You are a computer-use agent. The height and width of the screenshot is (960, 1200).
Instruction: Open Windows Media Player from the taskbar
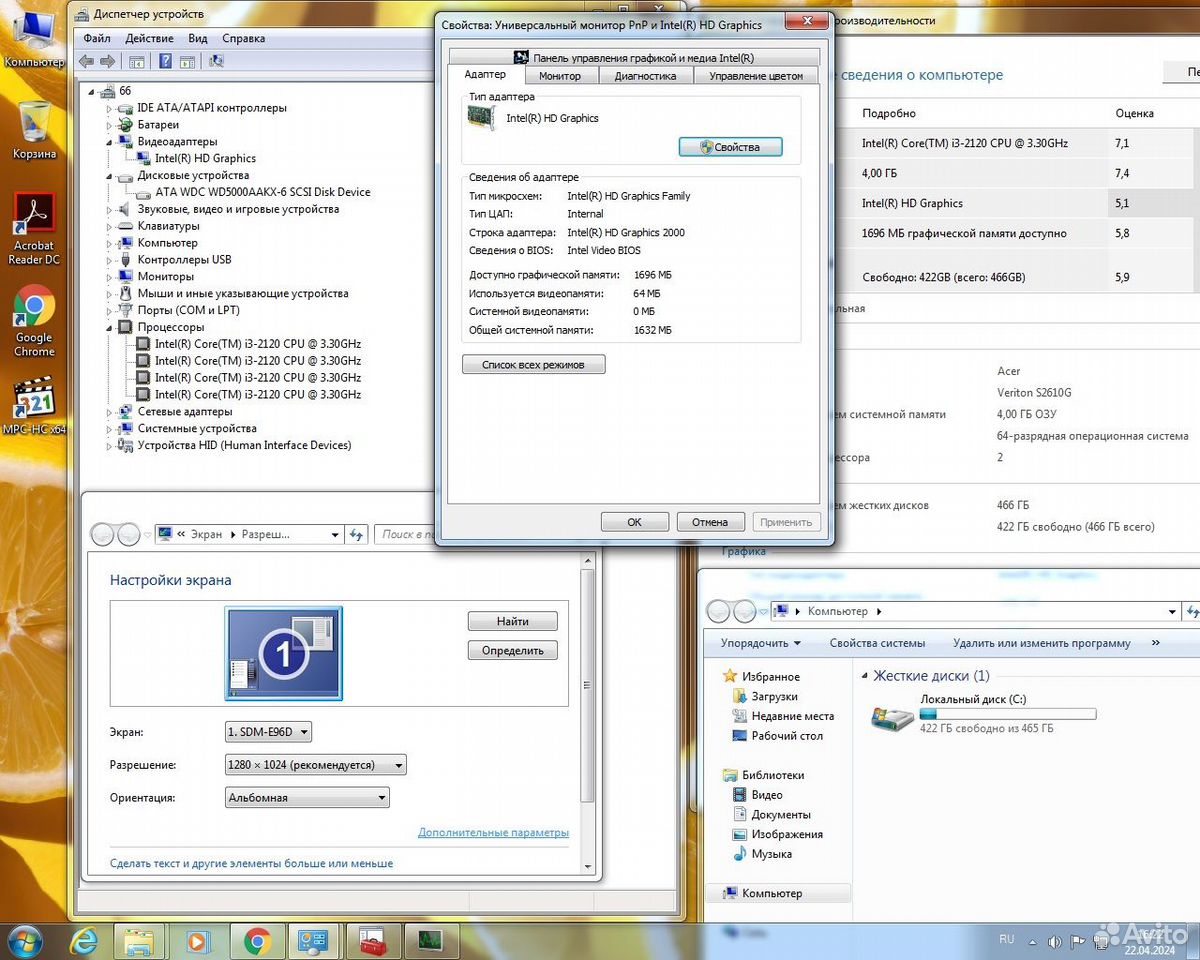197,941
